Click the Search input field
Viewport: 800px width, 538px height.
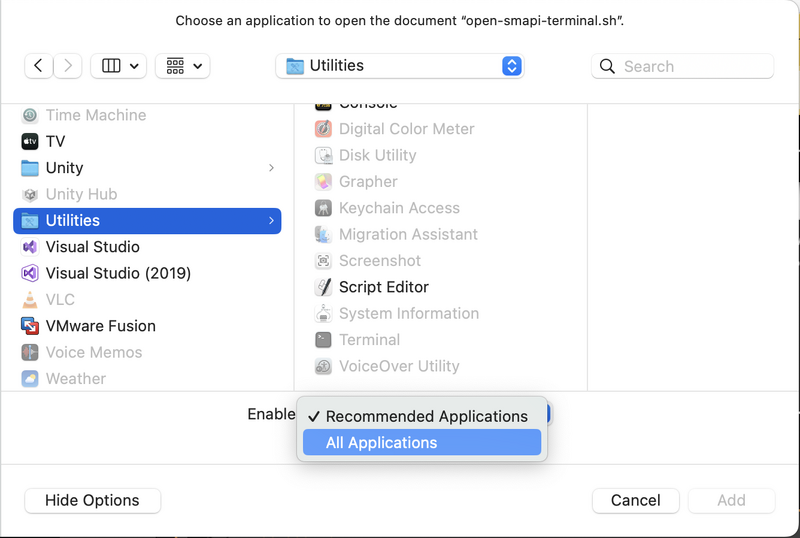pos(683,66)
